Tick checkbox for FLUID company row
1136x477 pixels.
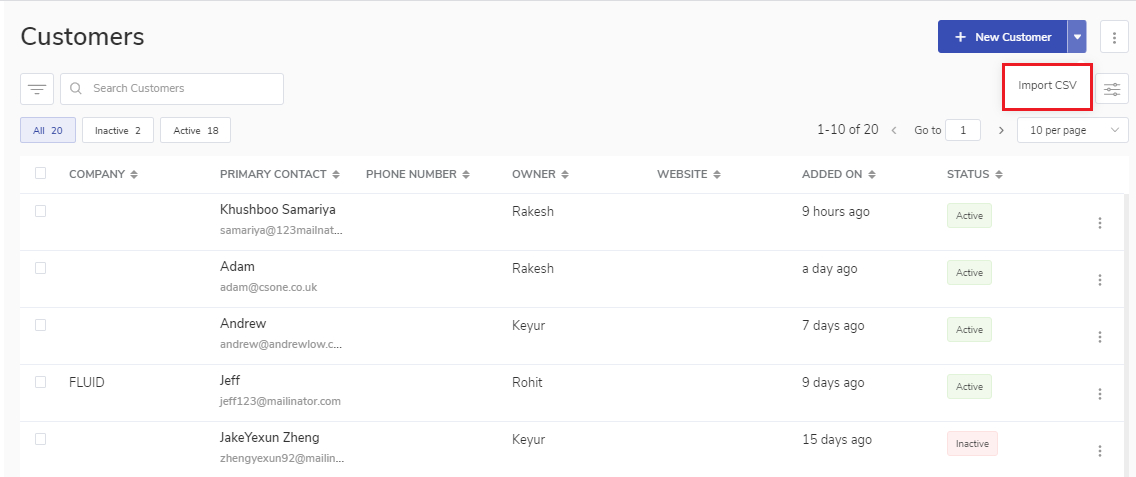(x=41, y=382)
